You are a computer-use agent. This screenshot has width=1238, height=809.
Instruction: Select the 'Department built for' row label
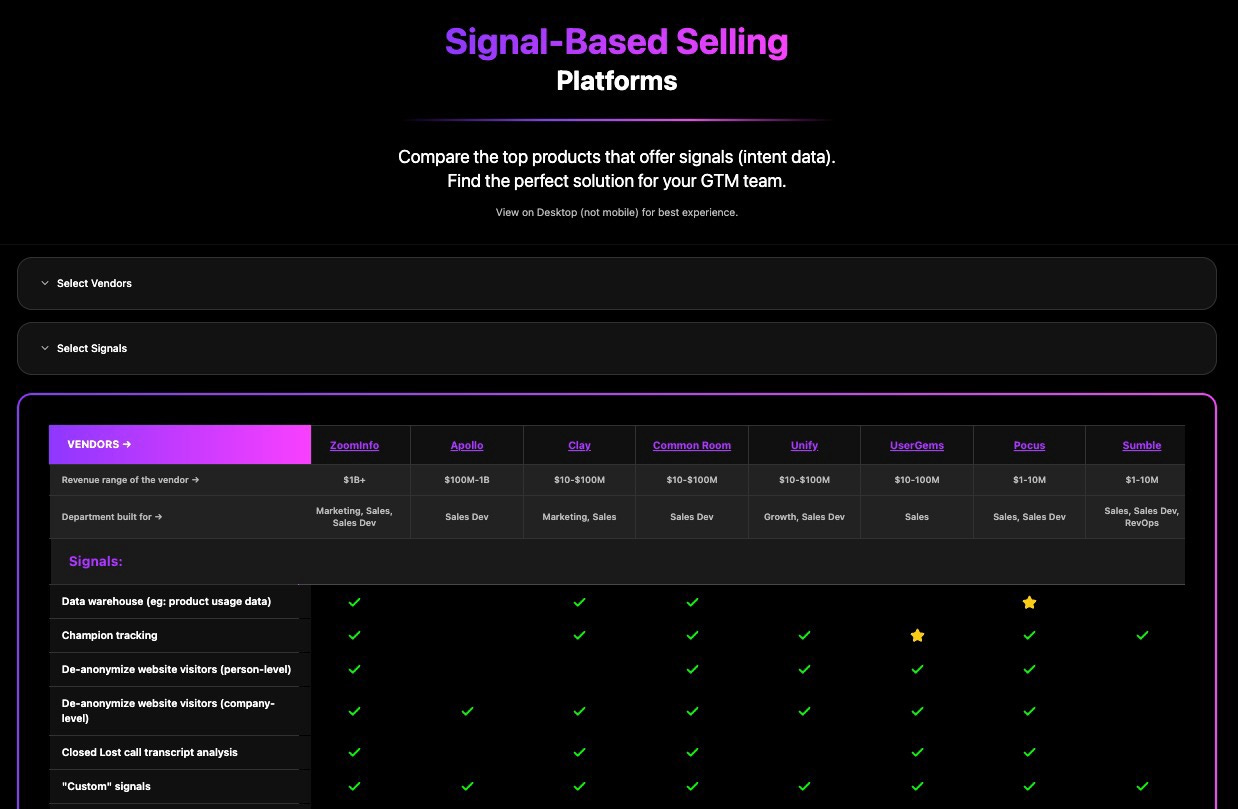(112, 517)
